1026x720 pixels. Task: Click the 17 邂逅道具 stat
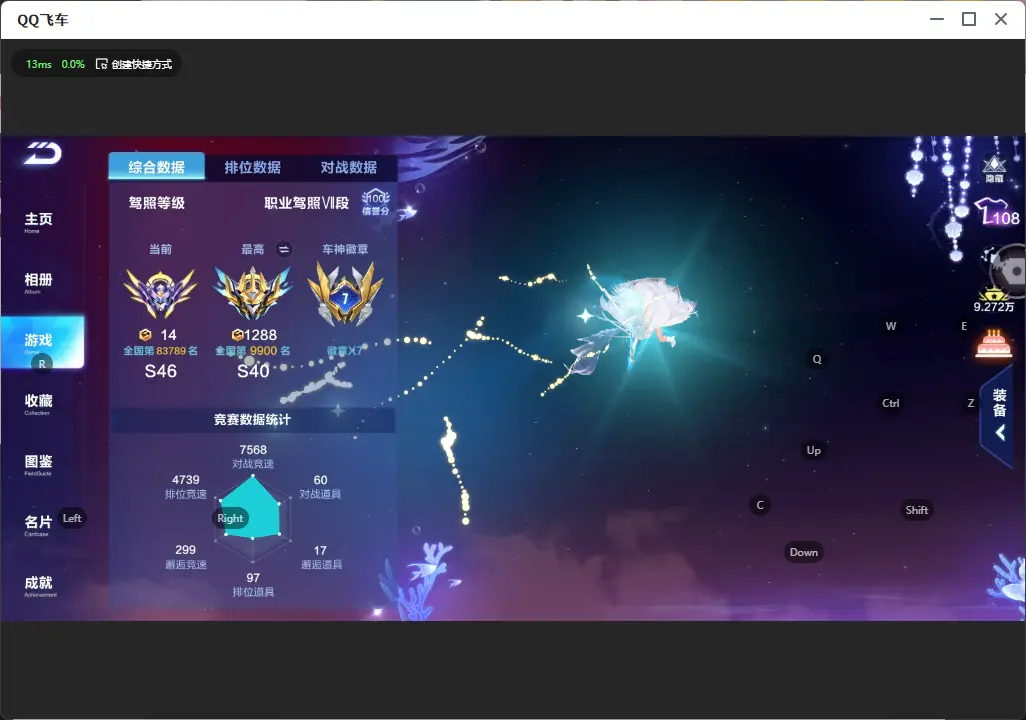pyautogui.click(x=321, y=557)
